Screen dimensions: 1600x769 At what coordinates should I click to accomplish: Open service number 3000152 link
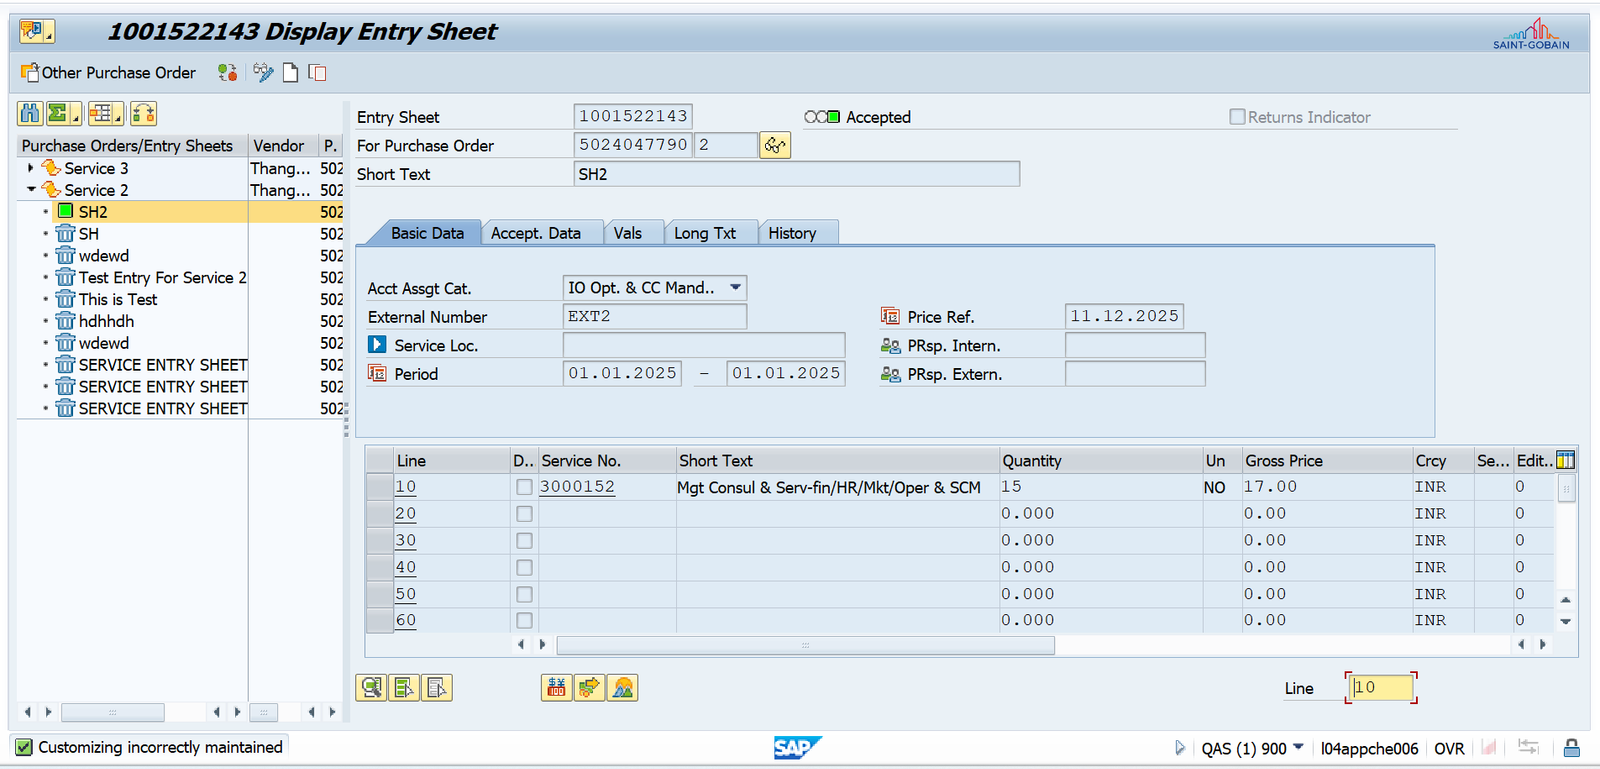tap(577, 487)
